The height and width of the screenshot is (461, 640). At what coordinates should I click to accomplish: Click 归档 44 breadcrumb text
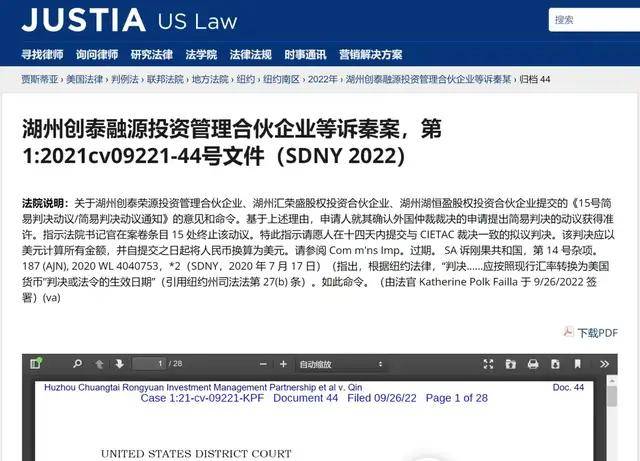535,79
